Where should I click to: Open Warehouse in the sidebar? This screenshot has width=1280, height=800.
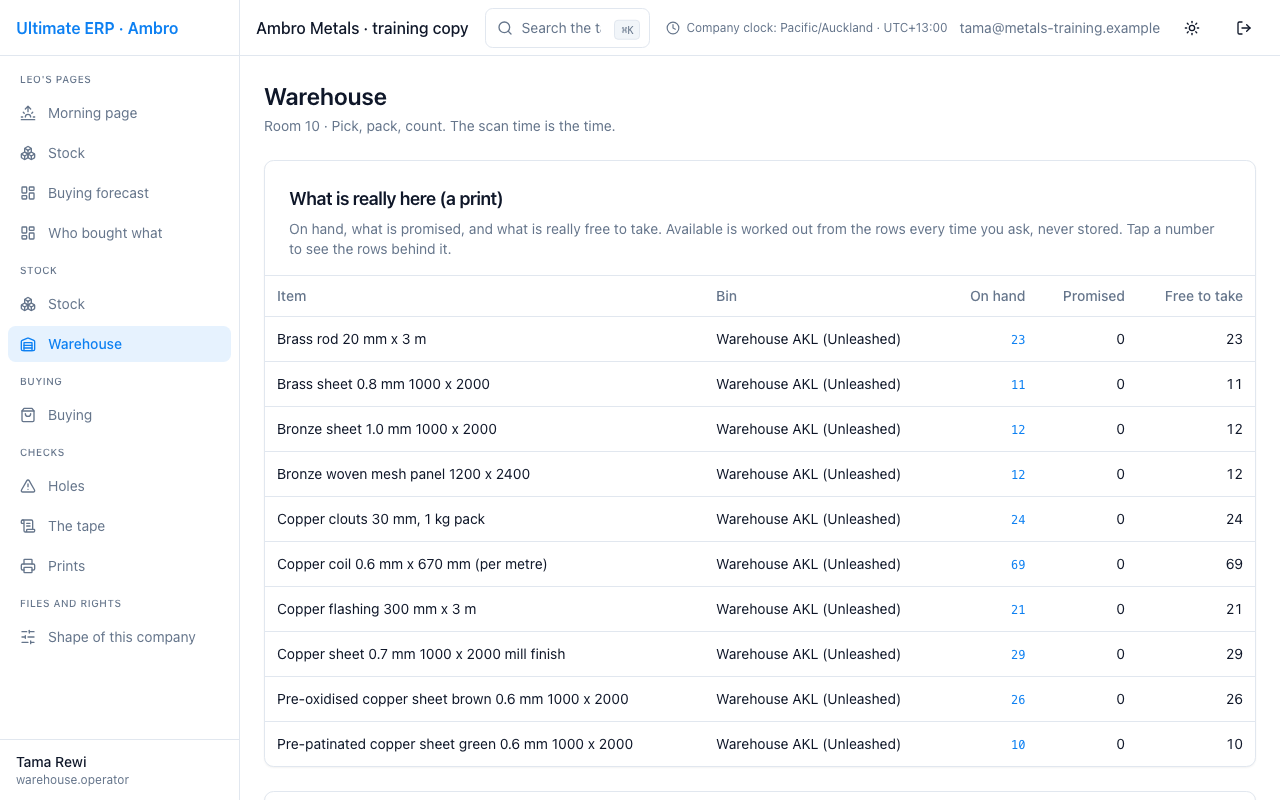pos(119,344)
